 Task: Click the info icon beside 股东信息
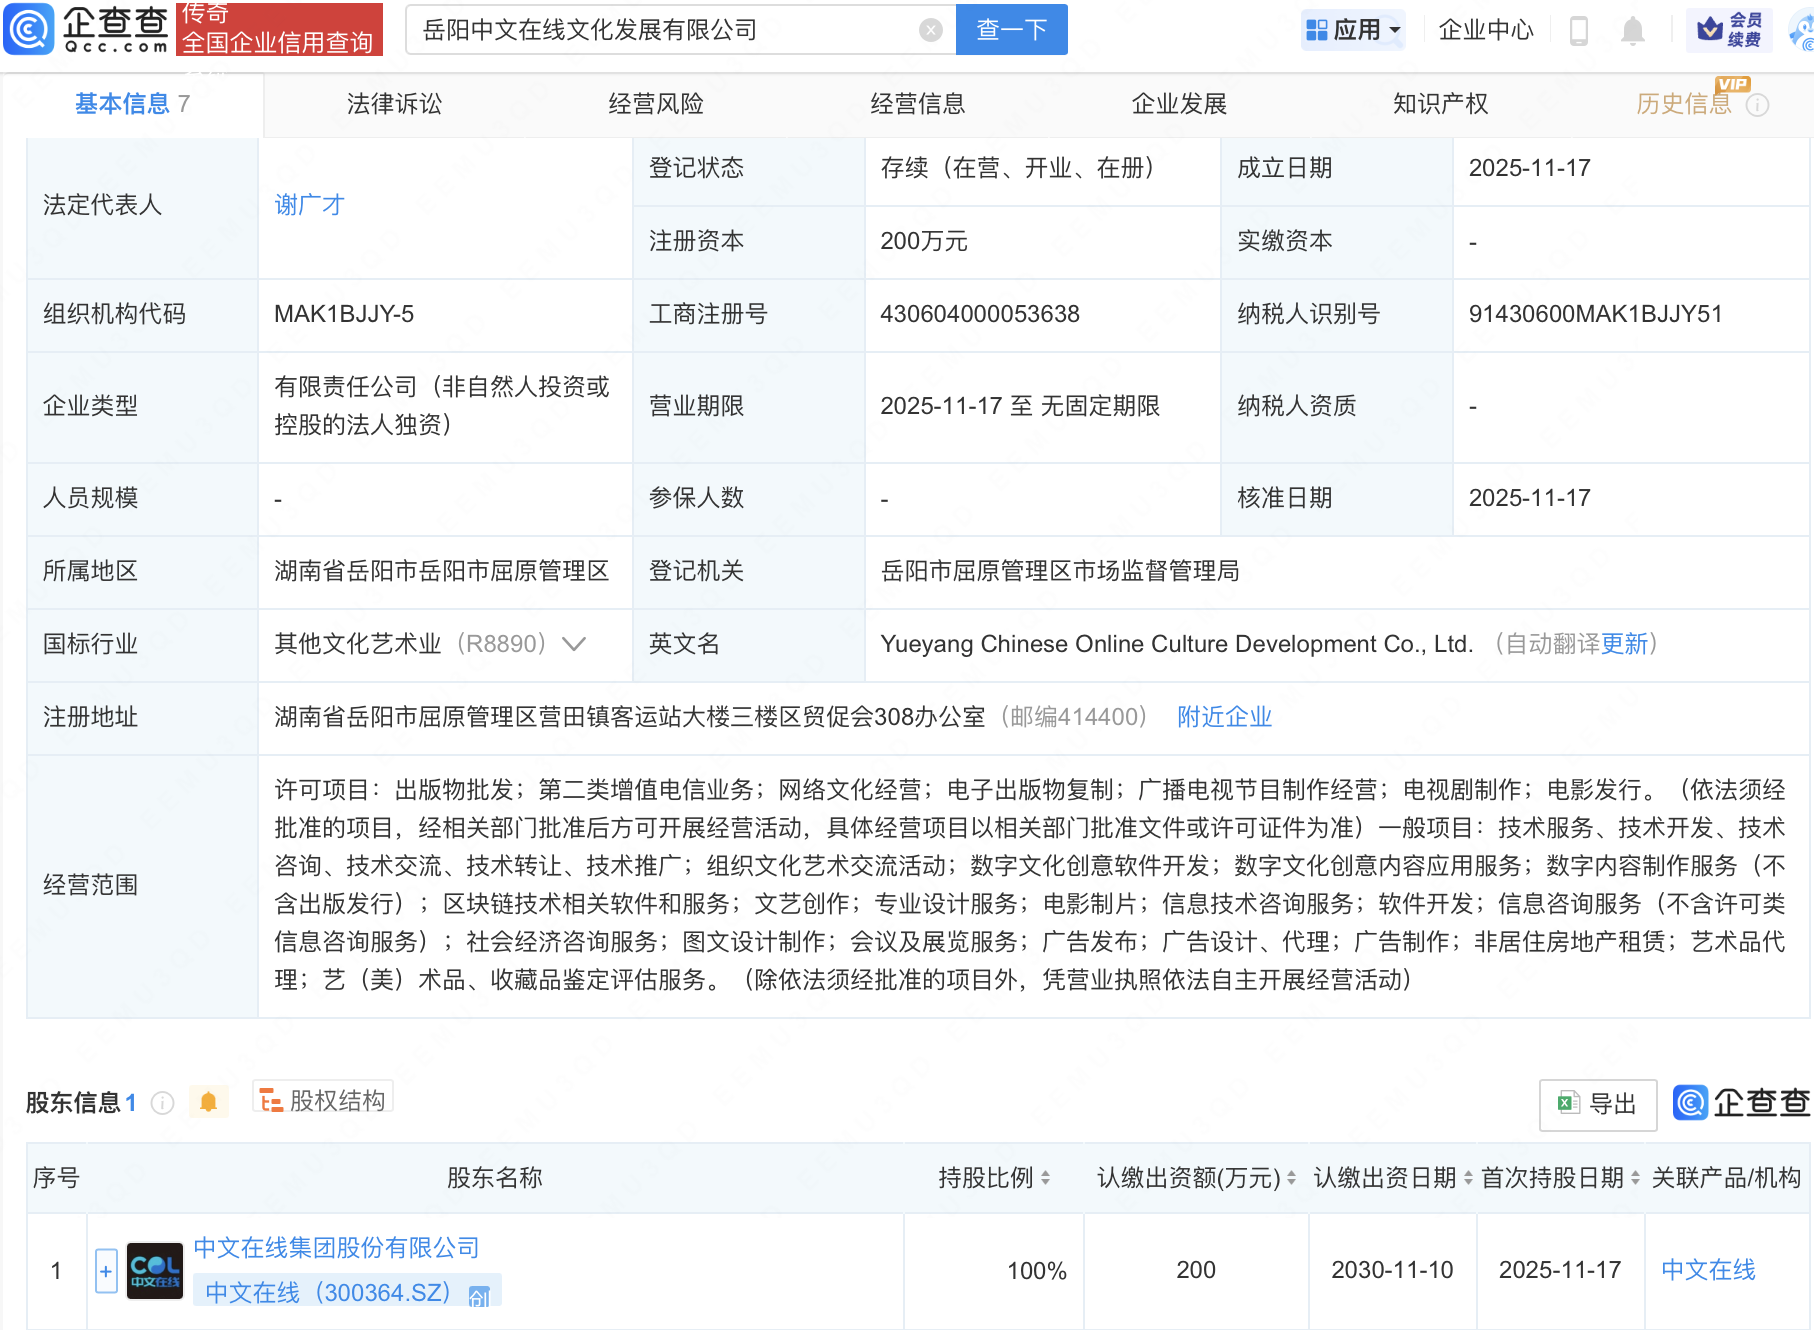162,1104
